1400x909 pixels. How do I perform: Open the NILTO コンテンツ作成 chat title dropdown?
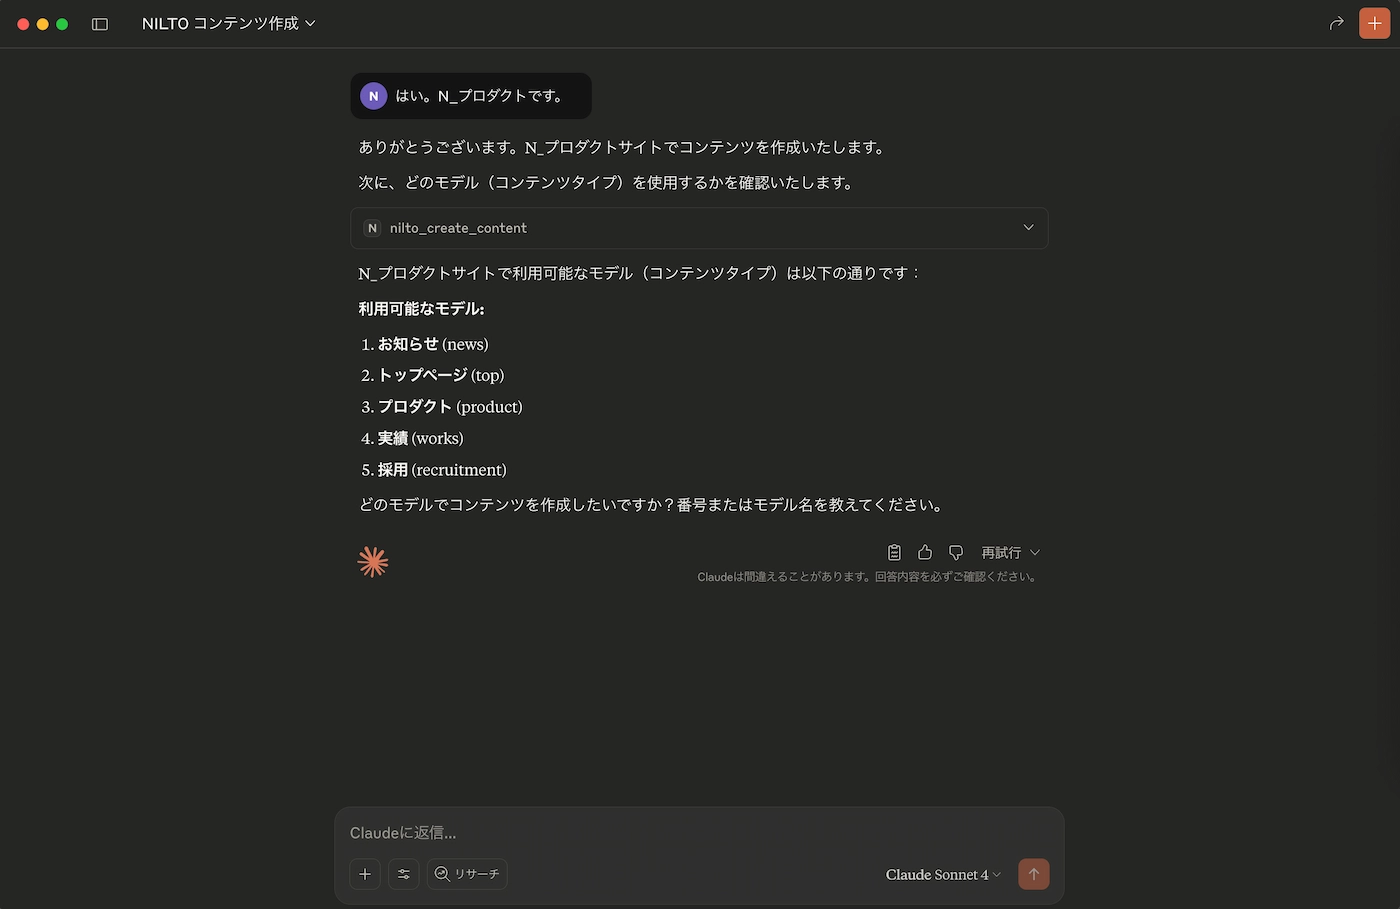tap(229, 23)
